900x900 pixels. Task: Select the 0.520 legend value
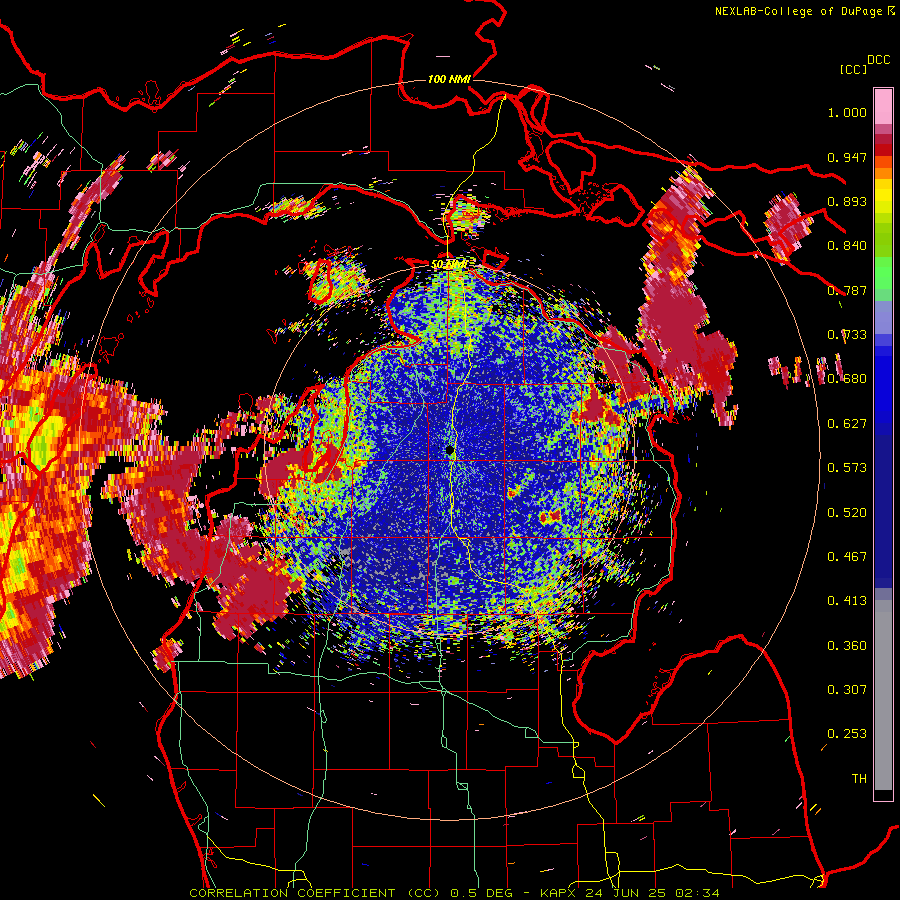coord(847,513)
